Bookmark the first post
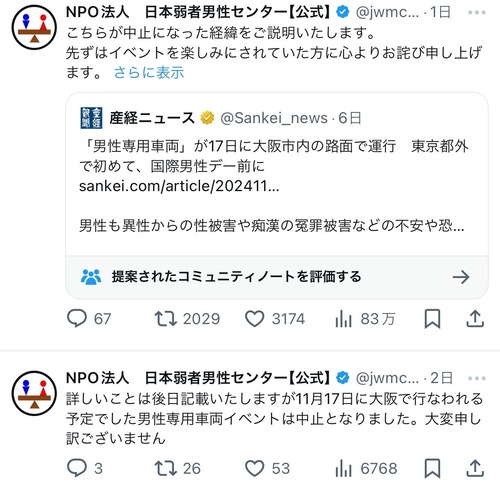This screenshot has height=490, width=500. pos(432,319)
